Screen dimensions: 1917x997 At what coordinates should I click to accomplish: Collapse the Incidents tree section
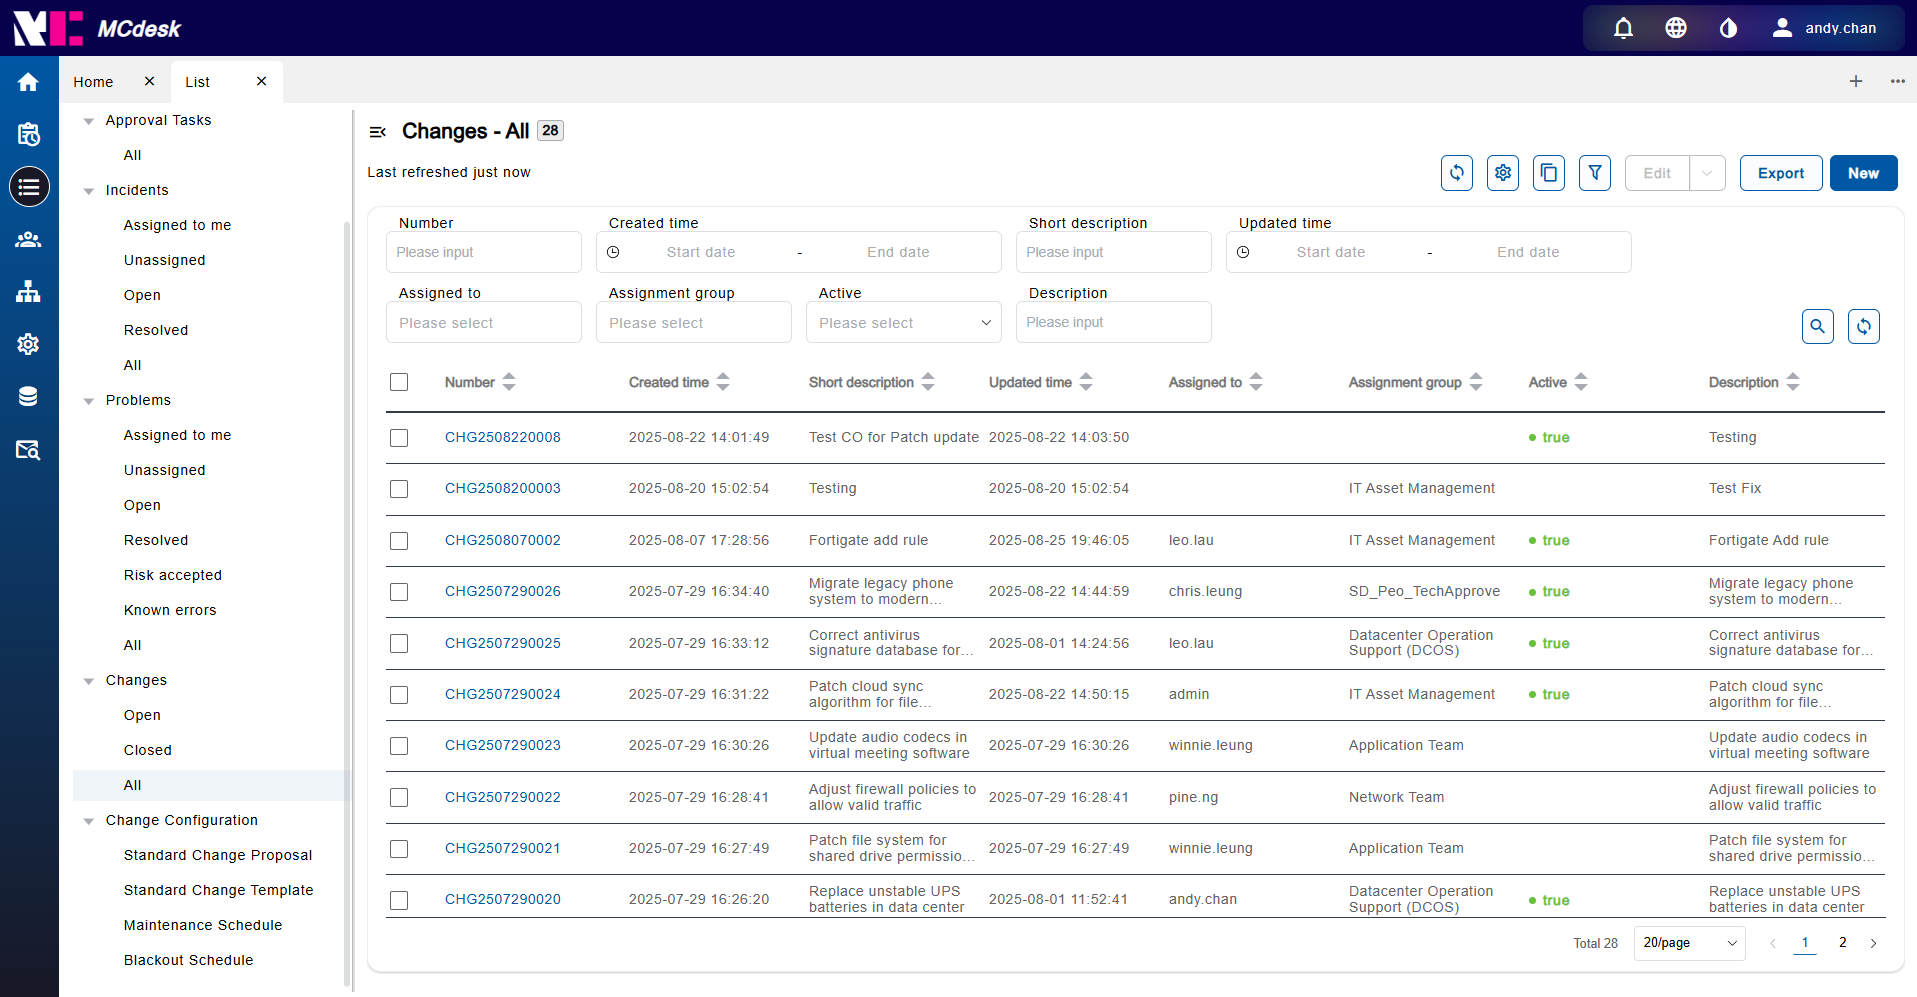coord(89,191)
